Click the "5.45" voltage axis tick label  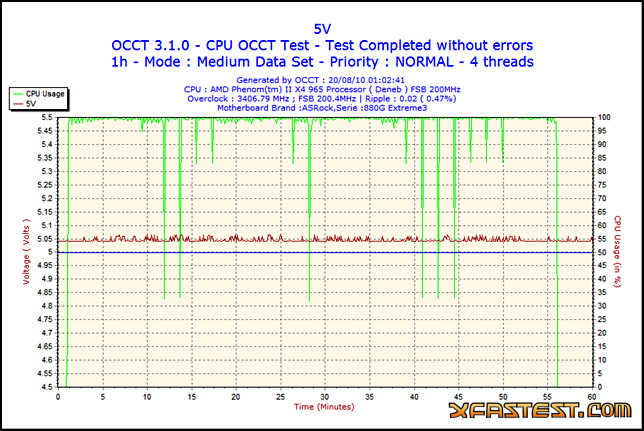(x=45, y=131)
